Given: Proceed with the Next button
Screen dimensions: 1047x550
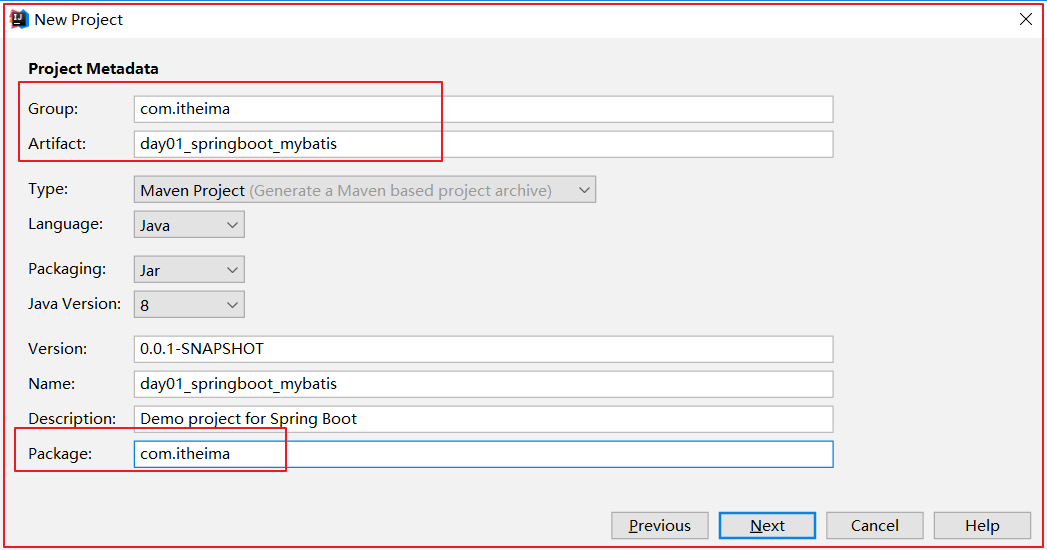Looking at the screenshot, I should point(767,526).
